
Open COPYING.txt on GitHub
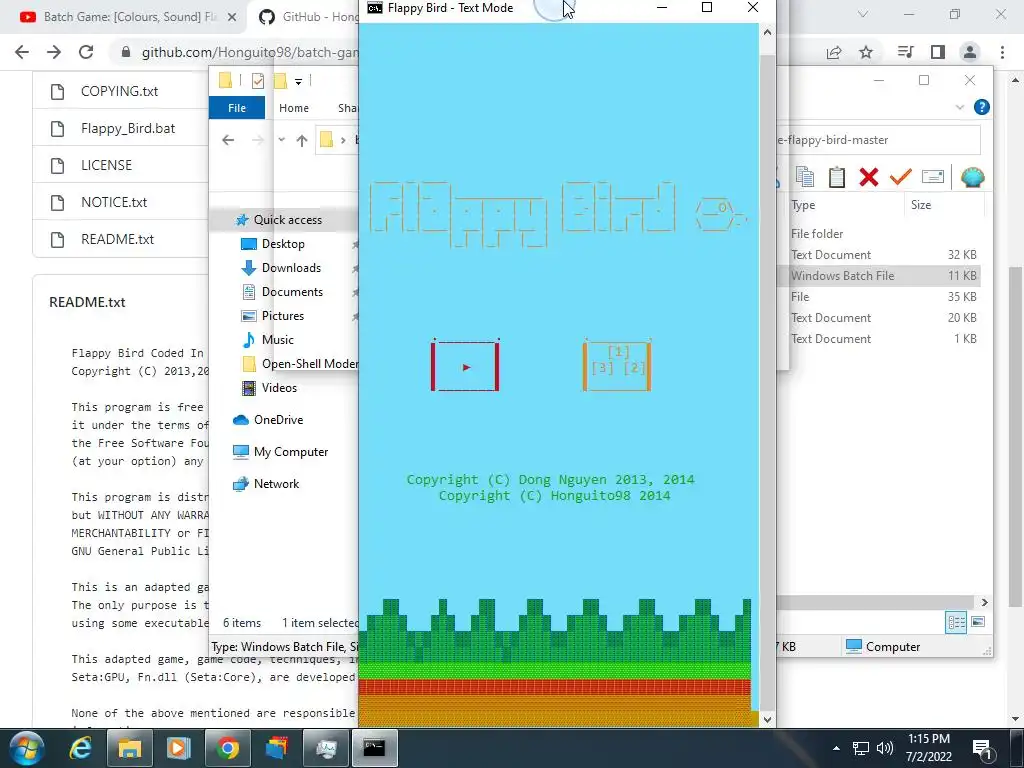tap(120, 91)
